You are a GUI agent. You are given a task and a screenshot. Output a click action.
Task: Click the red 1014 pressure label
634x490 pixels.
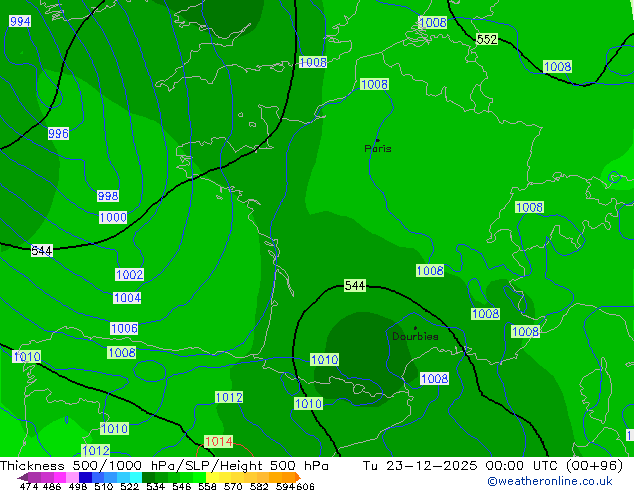coord(219,441)
